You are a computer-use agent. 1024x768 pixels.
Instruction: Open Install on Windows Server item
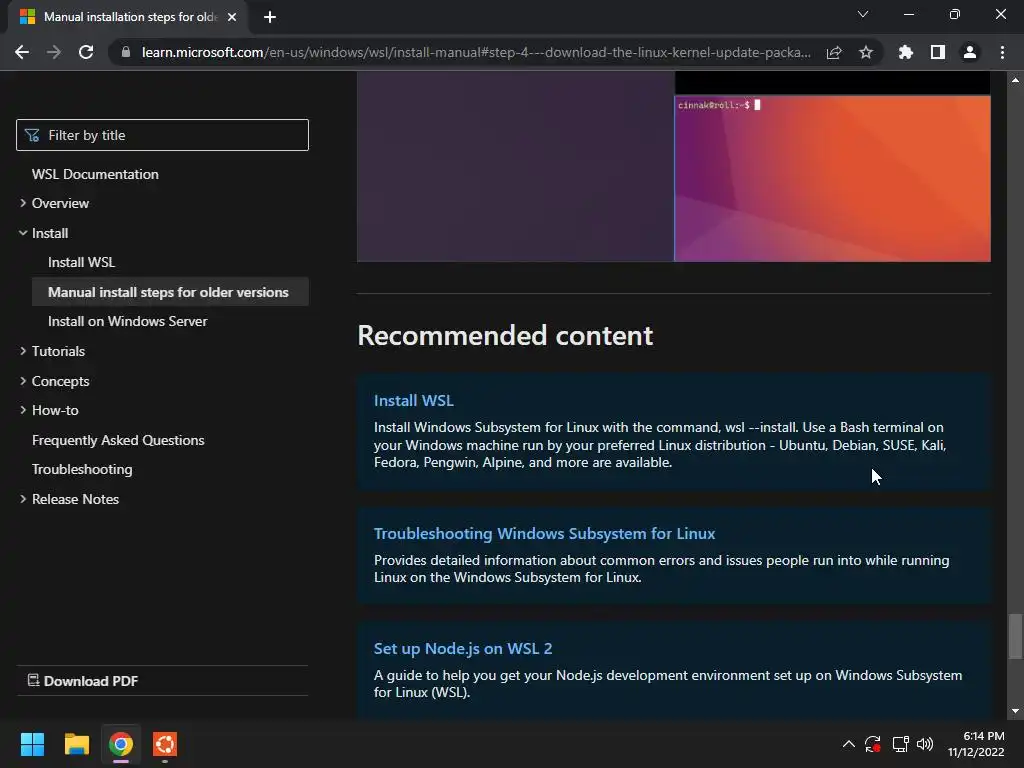(x=127, y=321)
